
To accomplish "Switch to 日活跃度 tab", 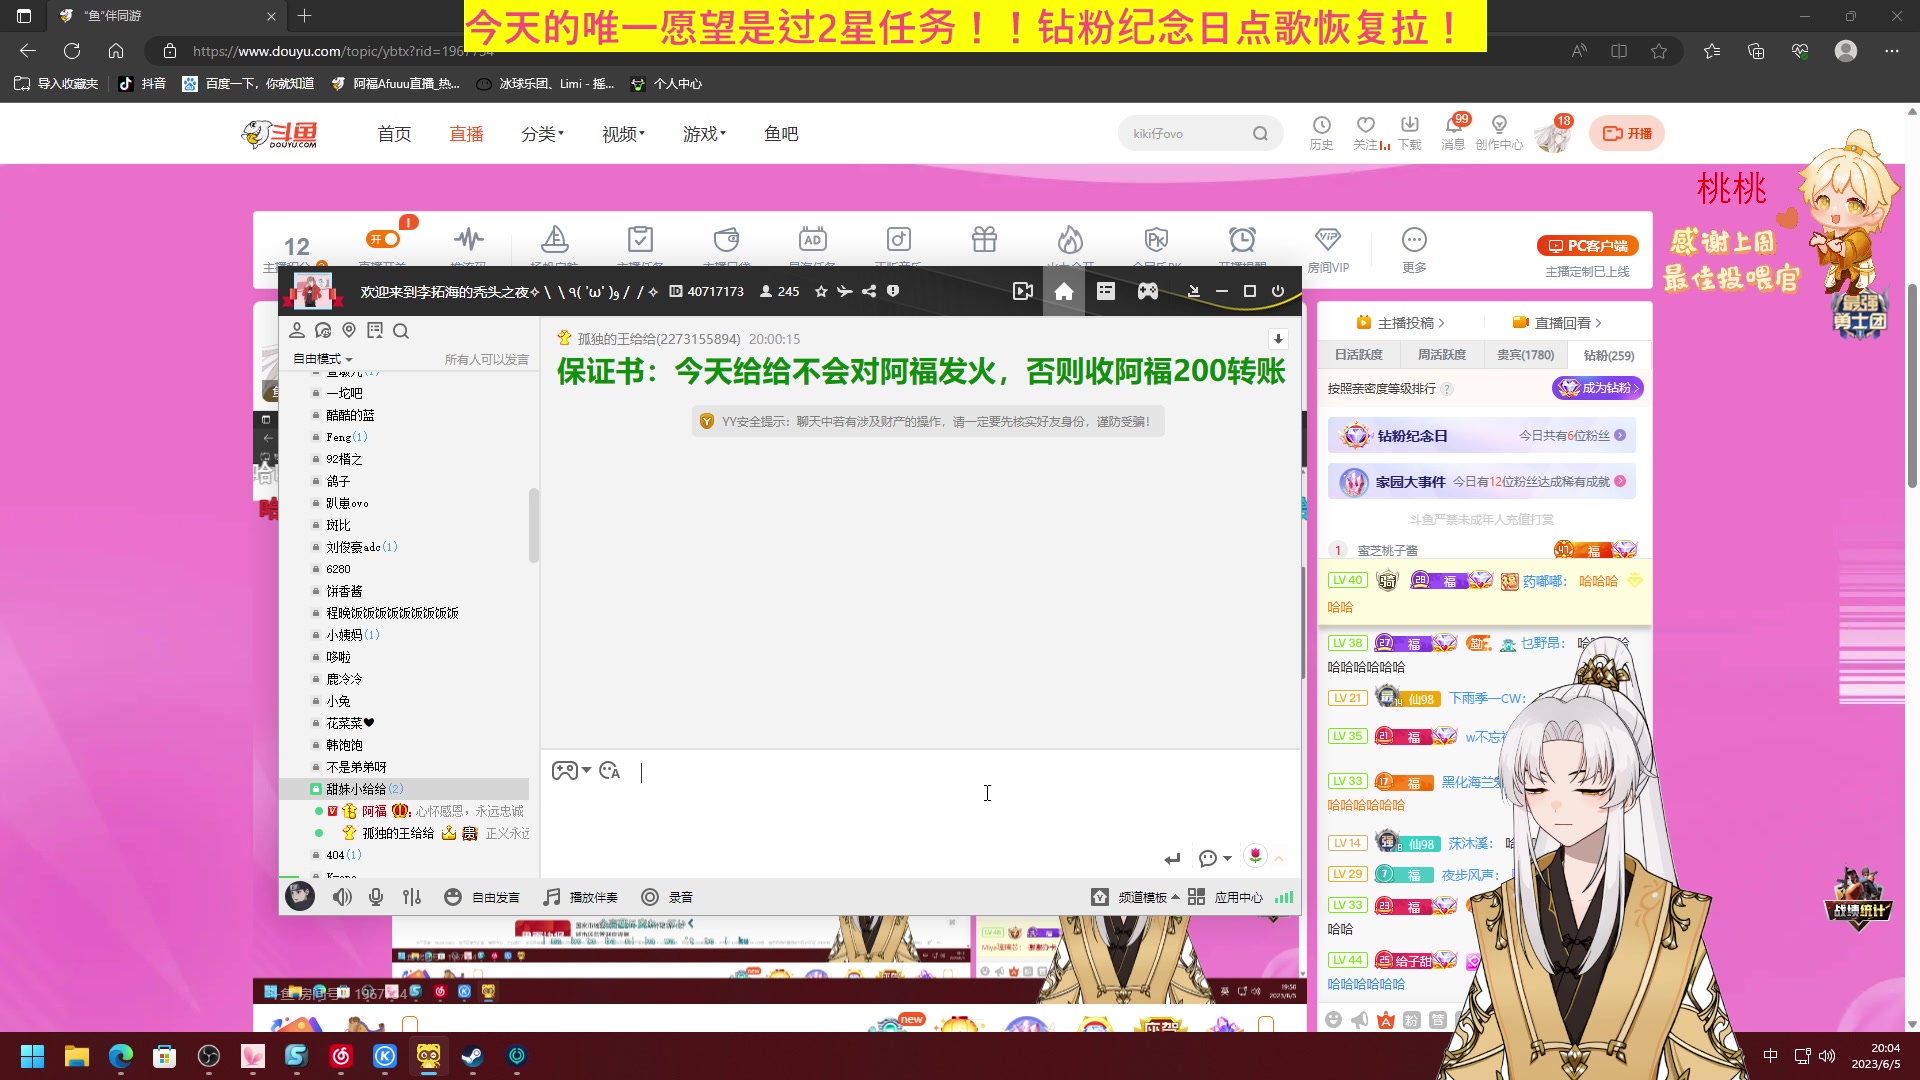I will click(1358, 355).
